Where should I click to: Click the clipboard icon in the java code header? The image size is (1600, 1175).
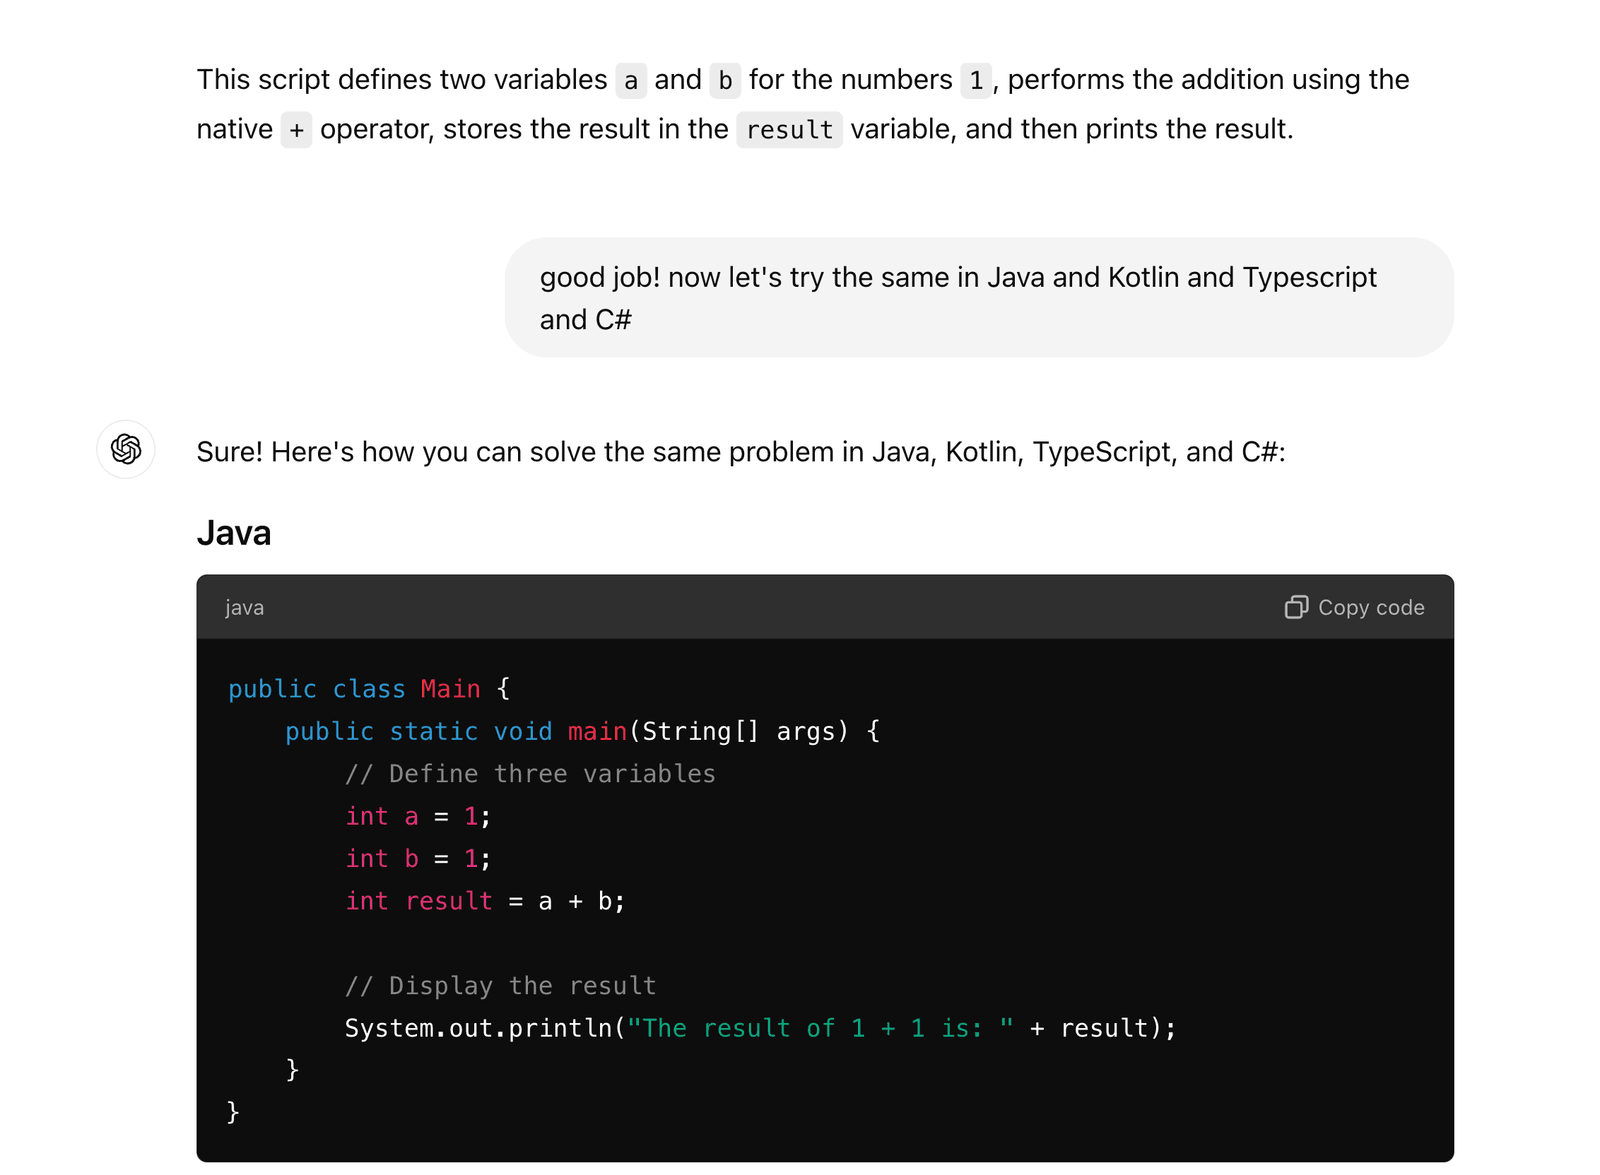click(1296, 607)
